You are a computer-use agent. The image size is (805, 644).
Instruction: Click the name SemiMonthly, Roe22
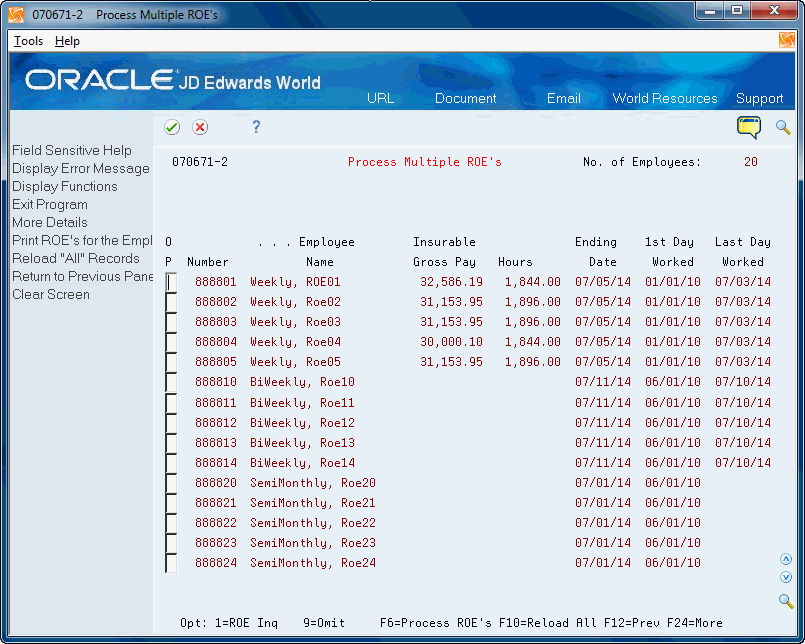pyautogui.click(x=313, y=523)
